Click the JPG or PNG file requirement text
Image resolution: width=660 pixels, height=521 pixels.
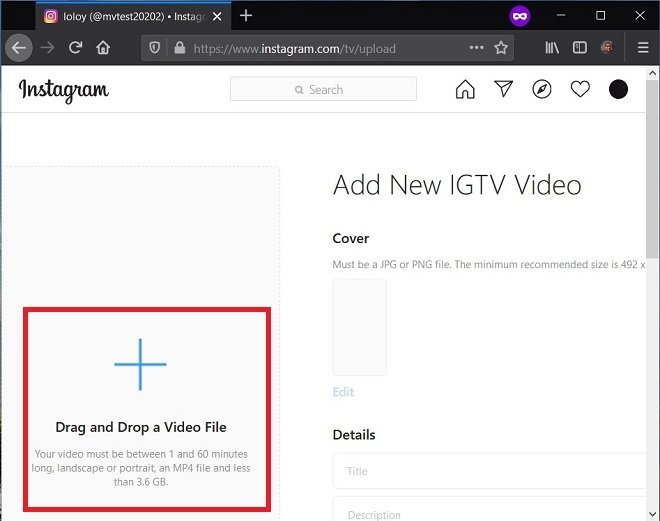click(x=489, y=264)
